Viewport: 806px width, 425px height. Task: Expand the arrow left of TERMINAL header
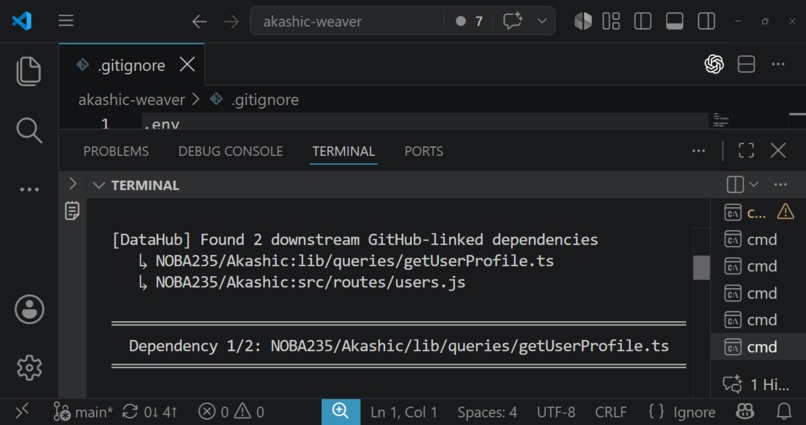72,183
